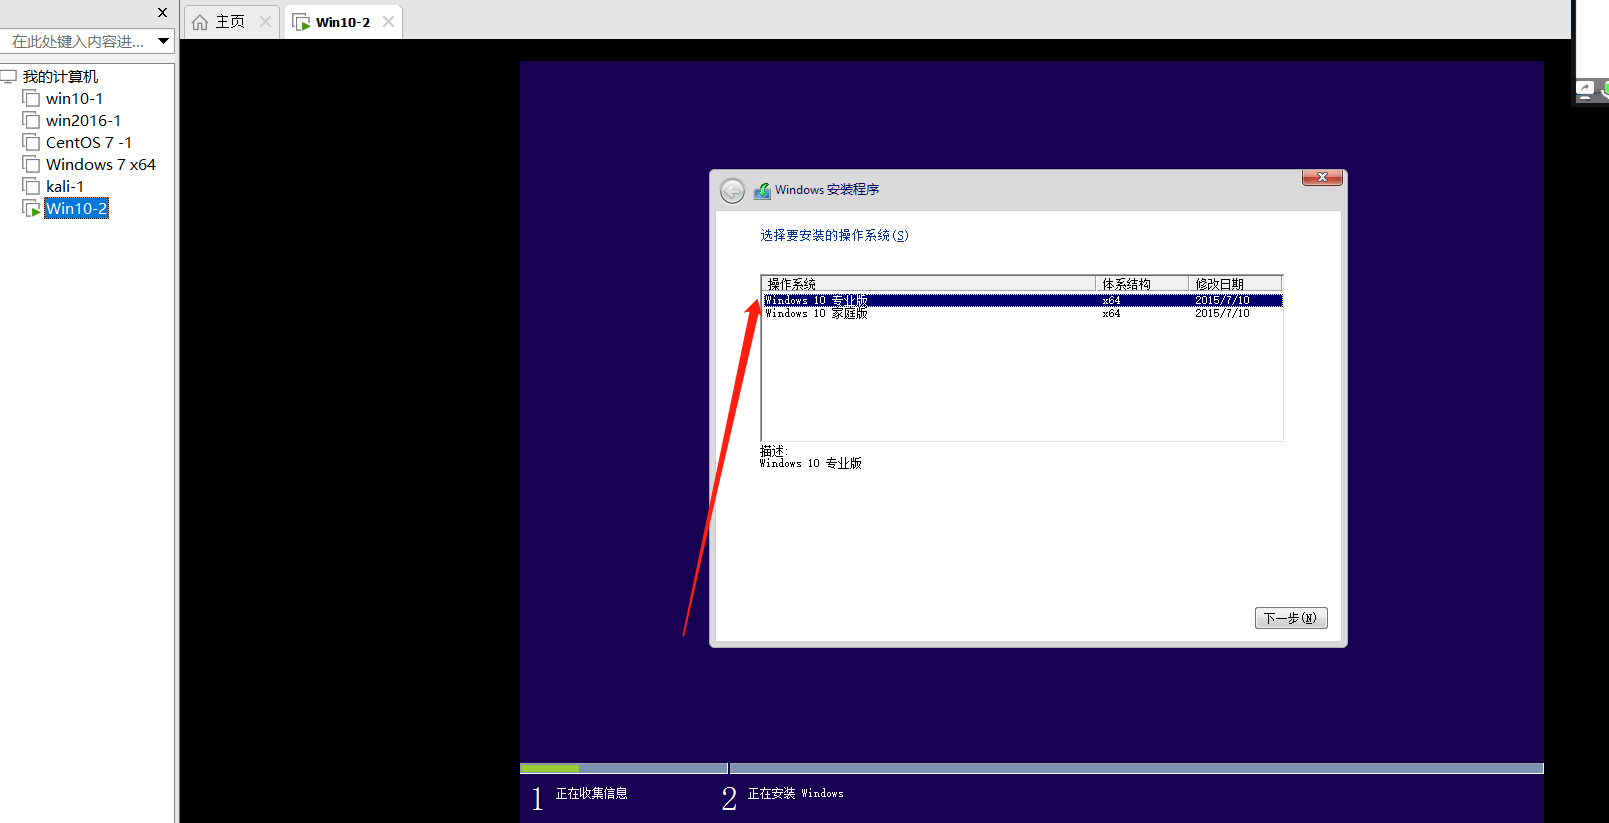Click the win10-1 VM icon
Viewport: 1609px width, 823px height.
31,98
